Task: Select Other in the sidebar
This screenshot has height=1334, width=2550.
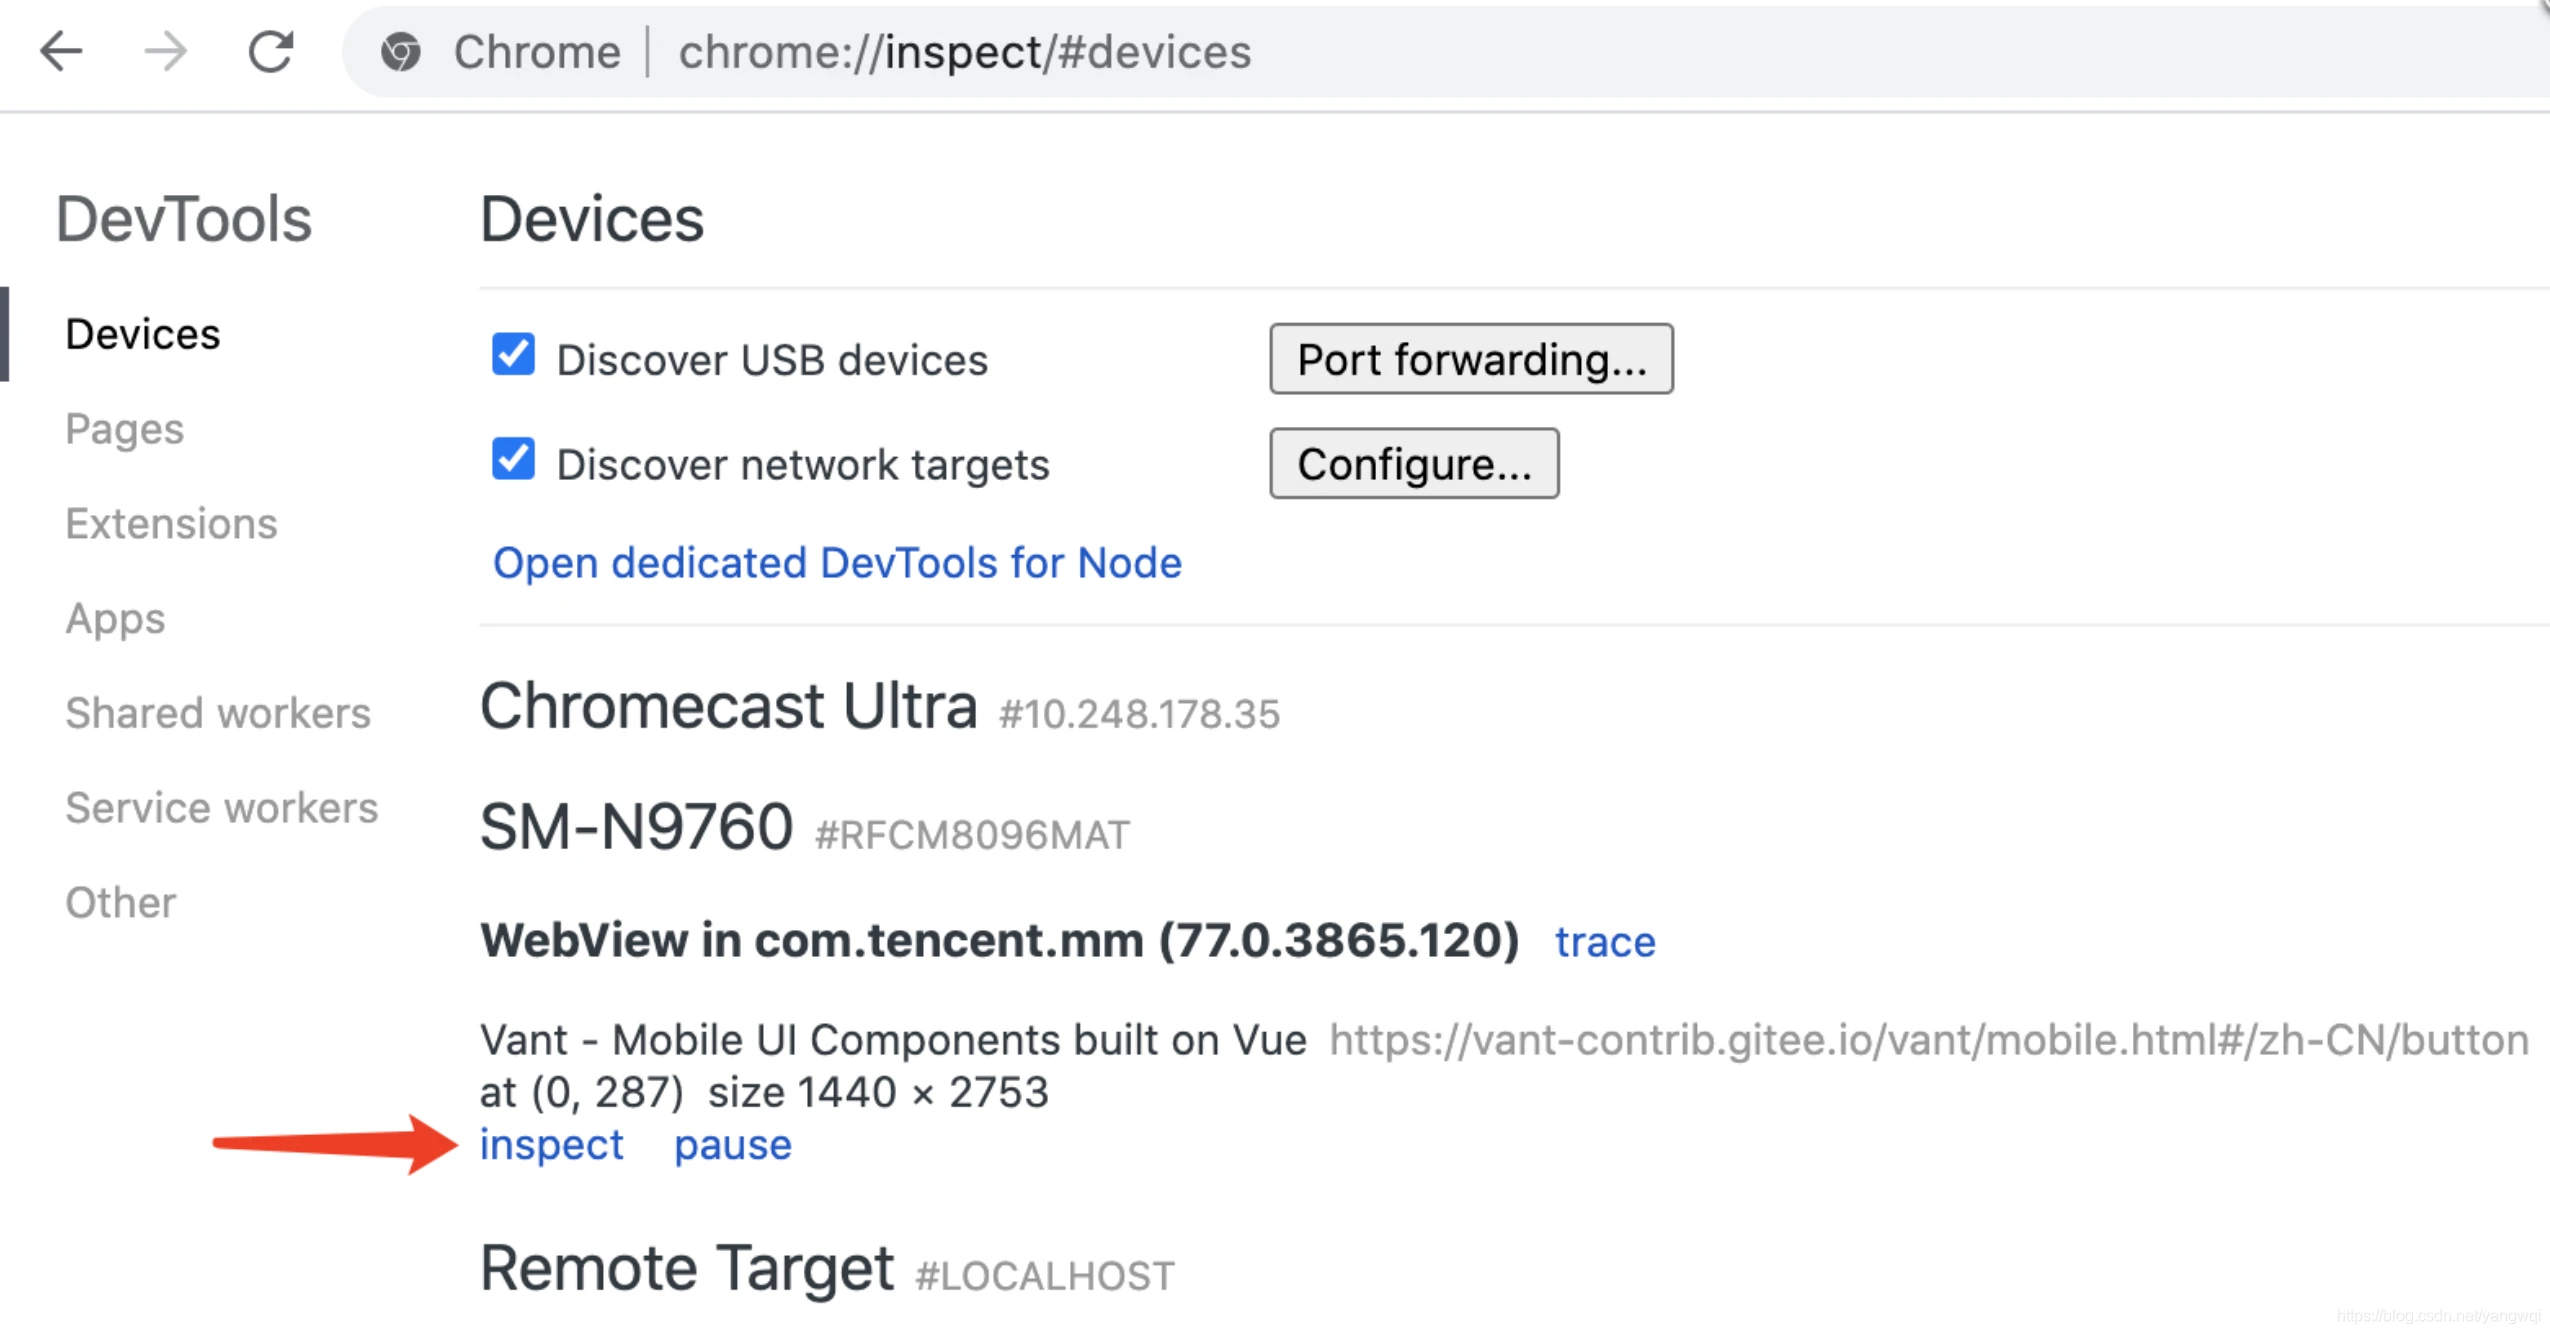Action: [121, 903]
